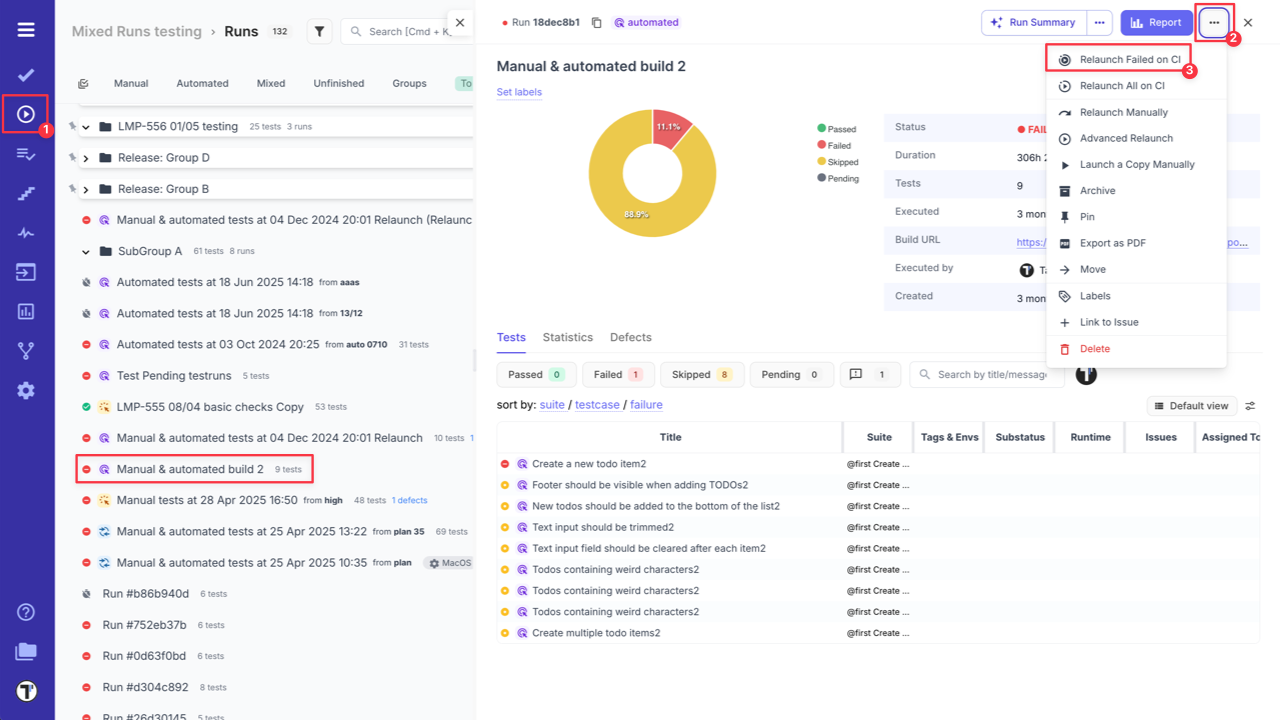Open project Settings via the gear icon

(26, 390)
